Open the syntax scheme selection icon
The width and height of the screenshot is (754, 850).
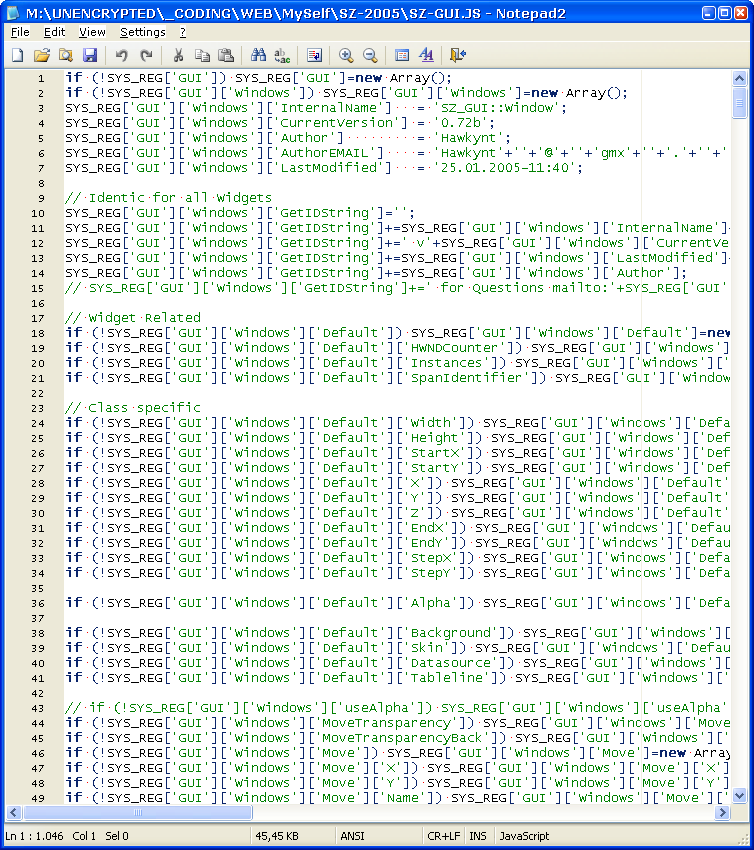coord(402,55)
